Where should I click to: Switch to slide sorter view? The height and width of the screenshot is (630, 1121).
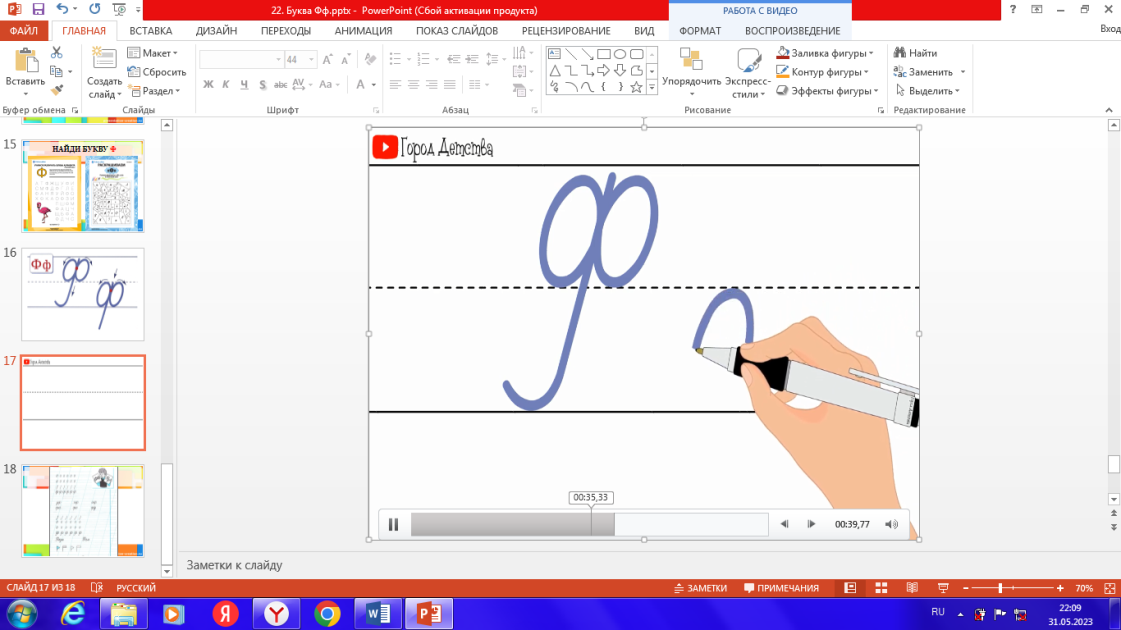pyautogui.click(x=881, y=588)
